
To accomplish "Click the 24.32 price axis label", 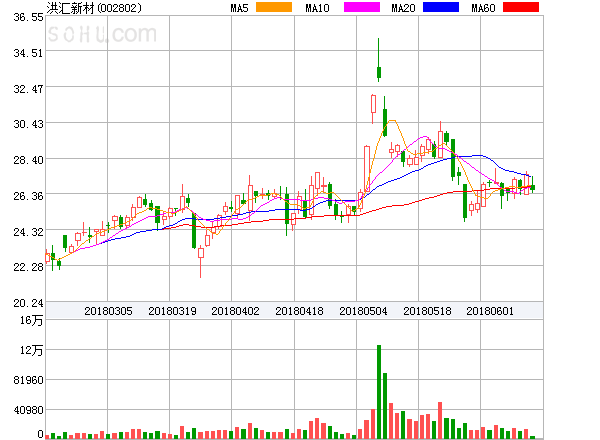I will tap(28, 232).
